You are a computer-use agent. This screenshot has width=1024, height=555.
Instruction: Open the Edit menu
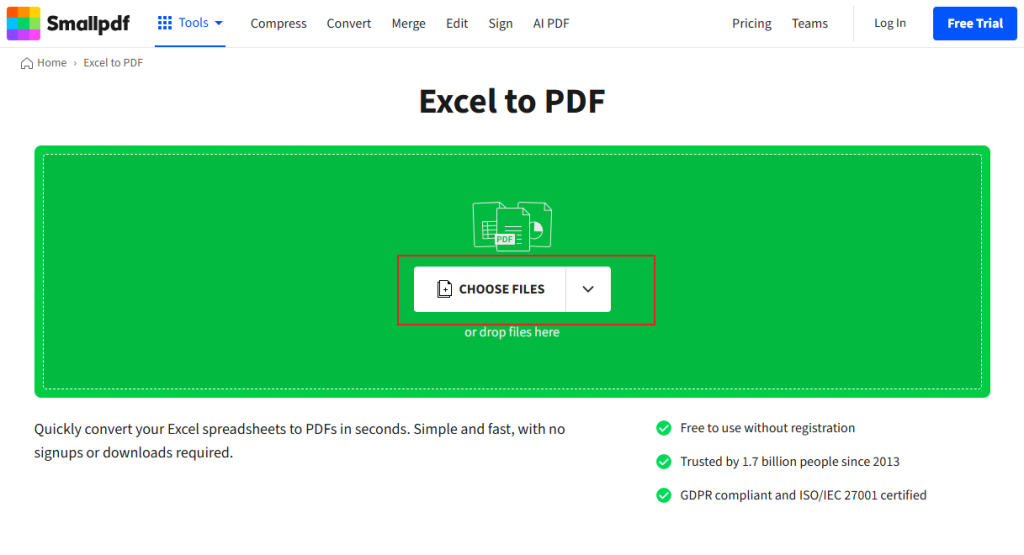pyautogui.click(x=456, y=24)
